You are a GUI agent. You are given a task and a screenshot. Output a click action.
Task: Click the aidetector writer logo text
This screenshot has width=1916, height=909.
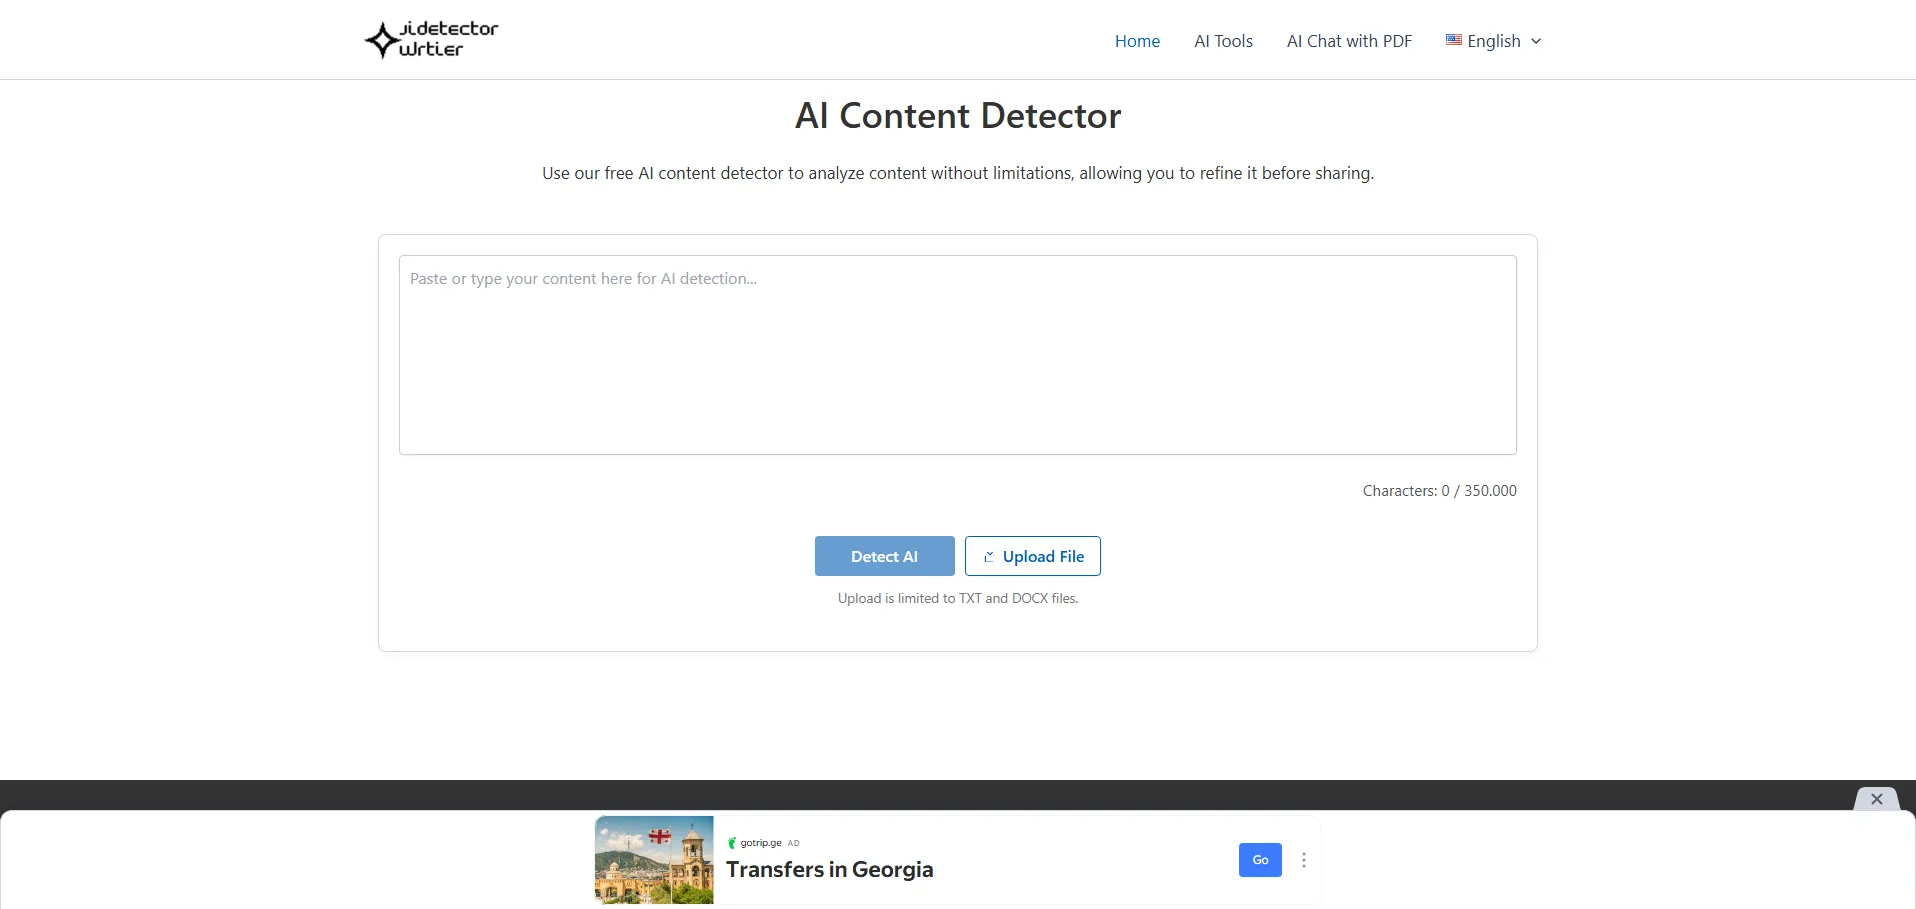(x=448, y=39)
